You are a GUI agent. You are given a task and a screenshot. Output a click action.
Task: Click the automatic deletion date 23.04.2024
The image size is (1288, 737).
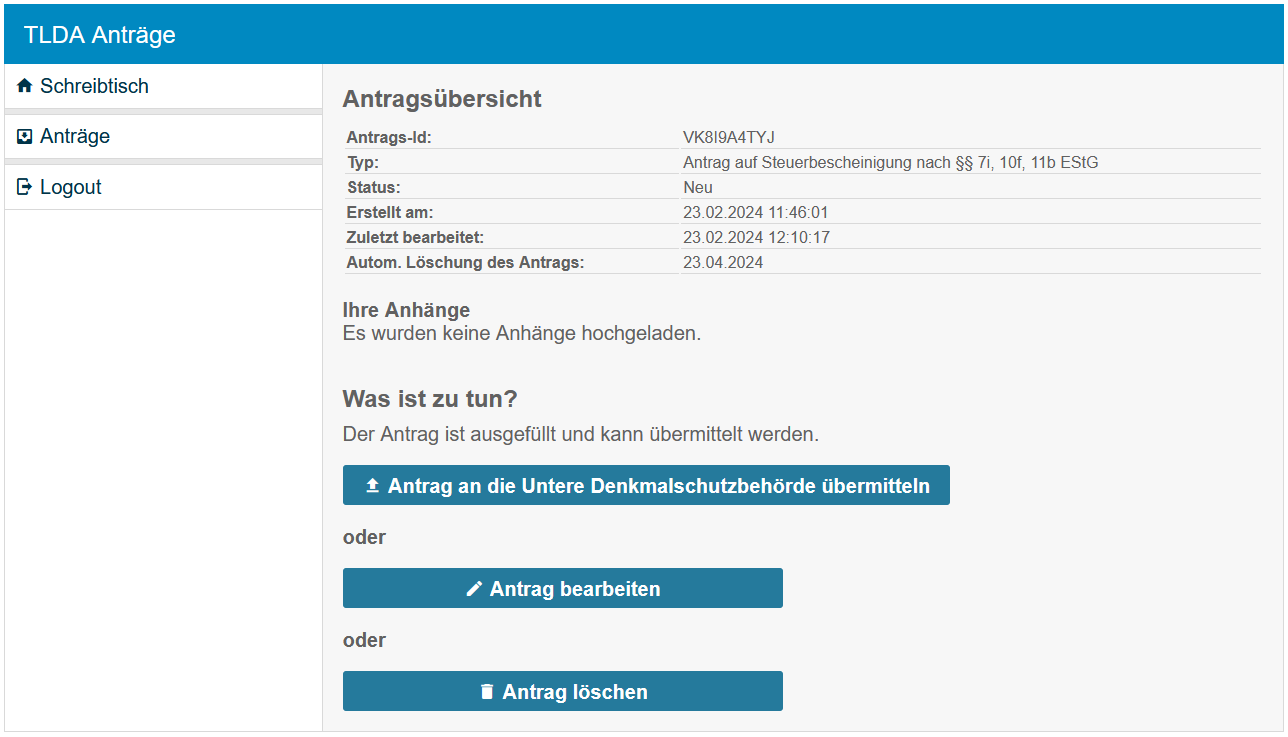(723, 262)
